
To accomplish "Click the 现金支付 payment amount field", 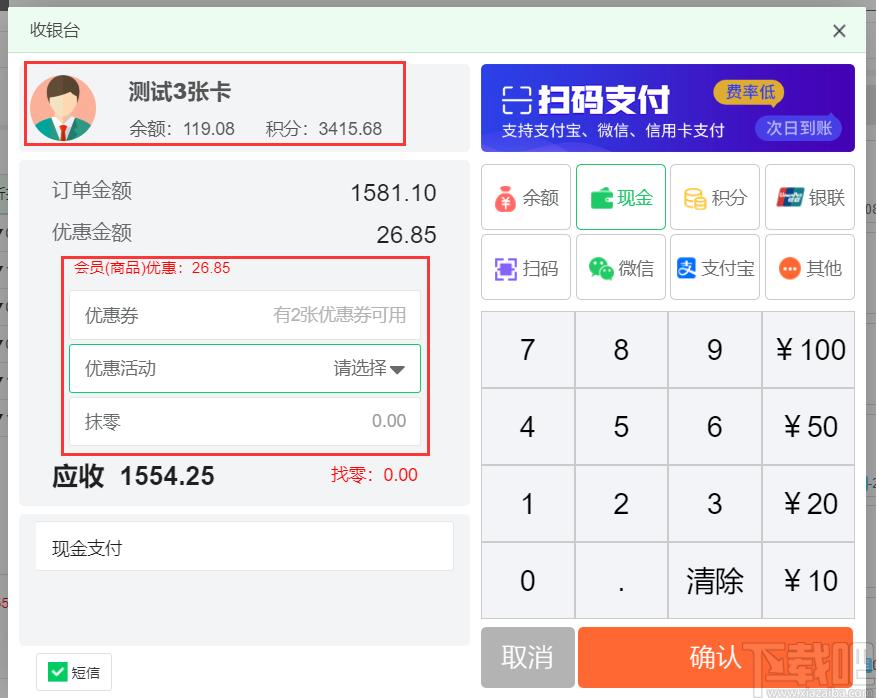I will point(244,546).
